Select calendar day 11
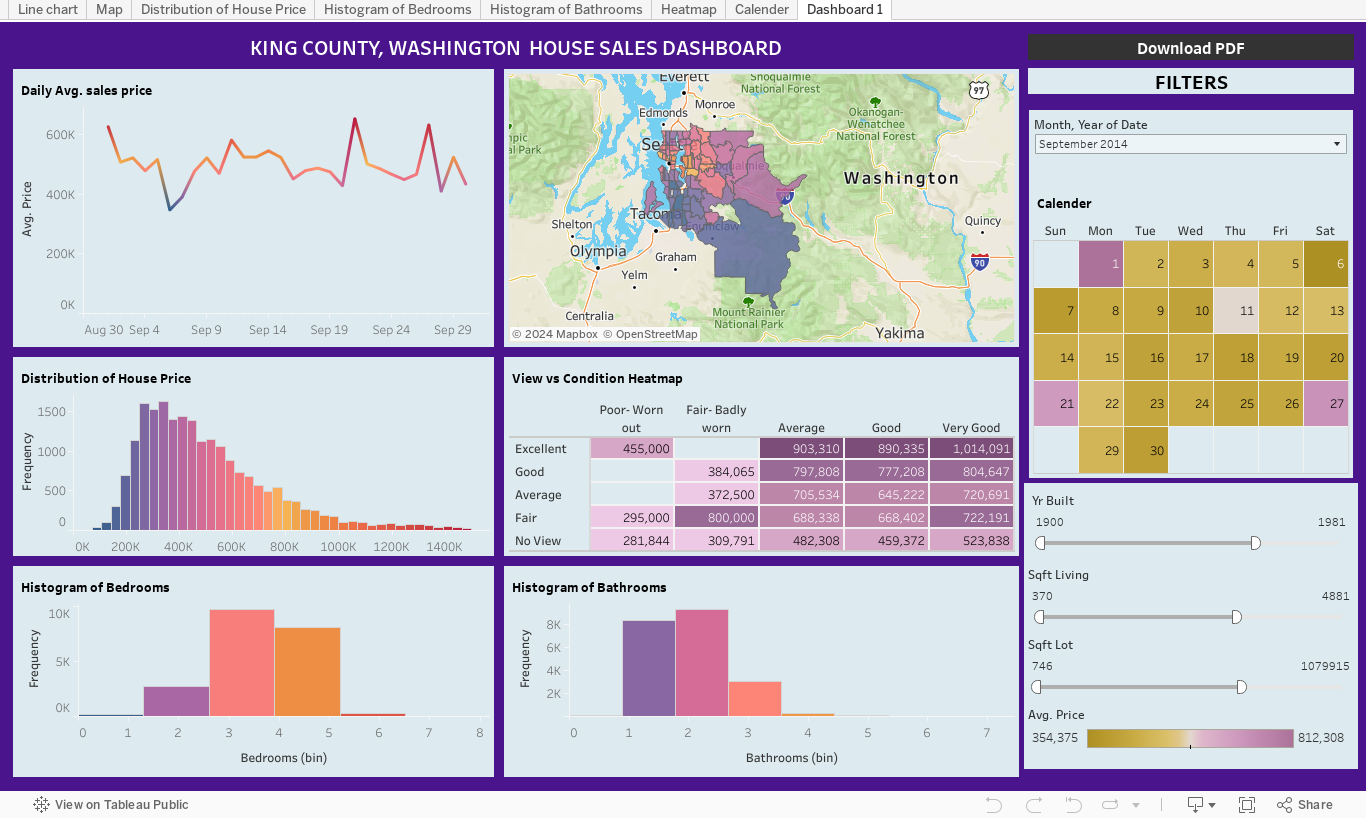This screenshot has height=818, width=1366. (1235, 311)
